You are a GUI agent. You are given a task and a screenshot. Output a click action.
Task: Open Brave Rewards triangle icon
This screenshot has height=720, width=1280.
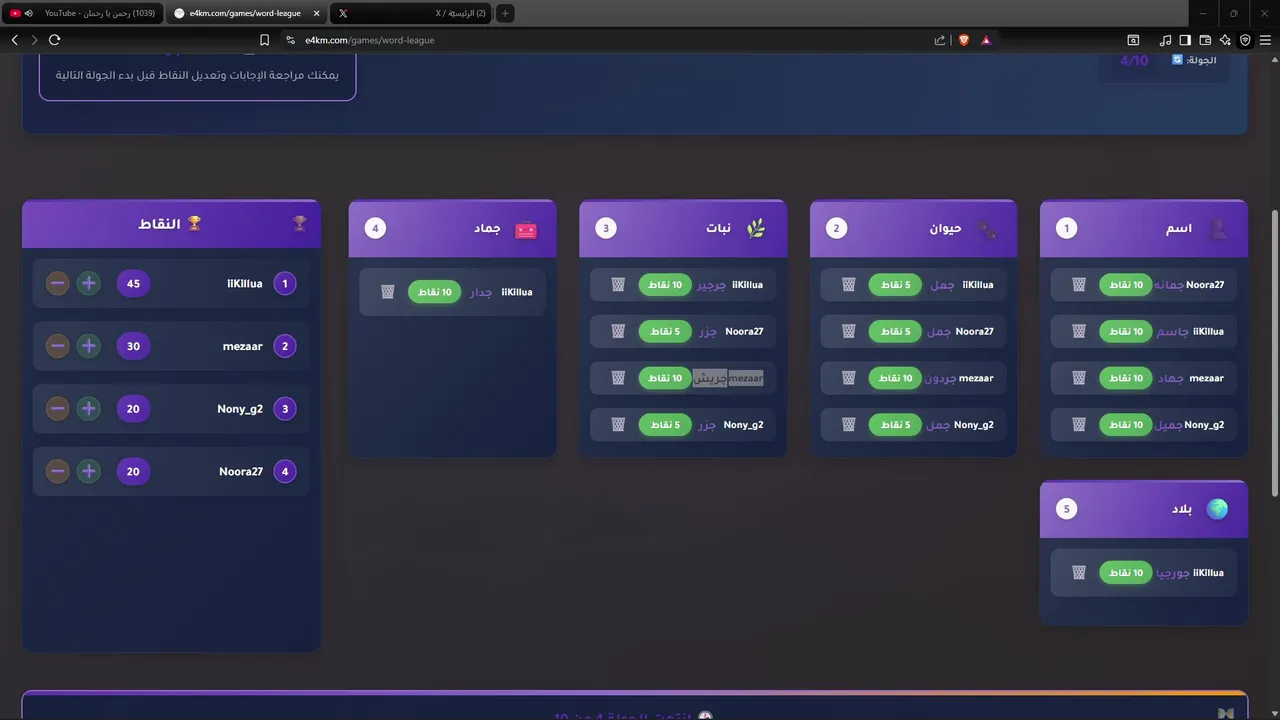tap(986, 40)
